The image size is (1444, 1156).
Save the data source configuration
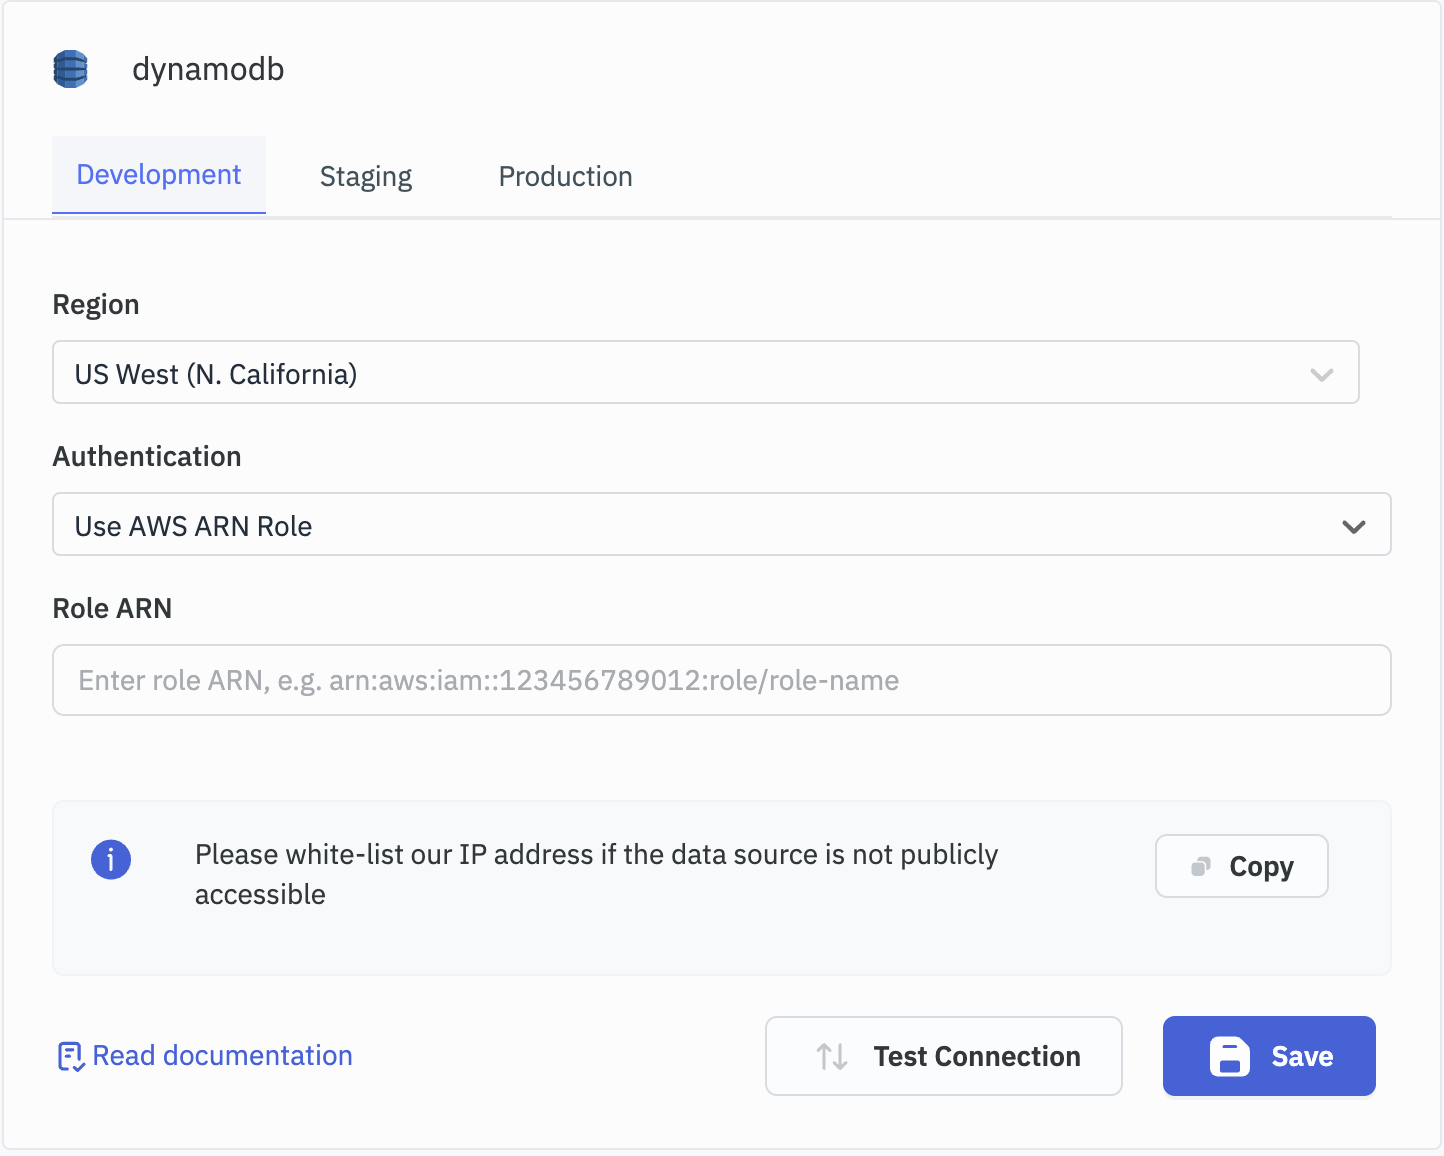[x=1268, y=1056]
